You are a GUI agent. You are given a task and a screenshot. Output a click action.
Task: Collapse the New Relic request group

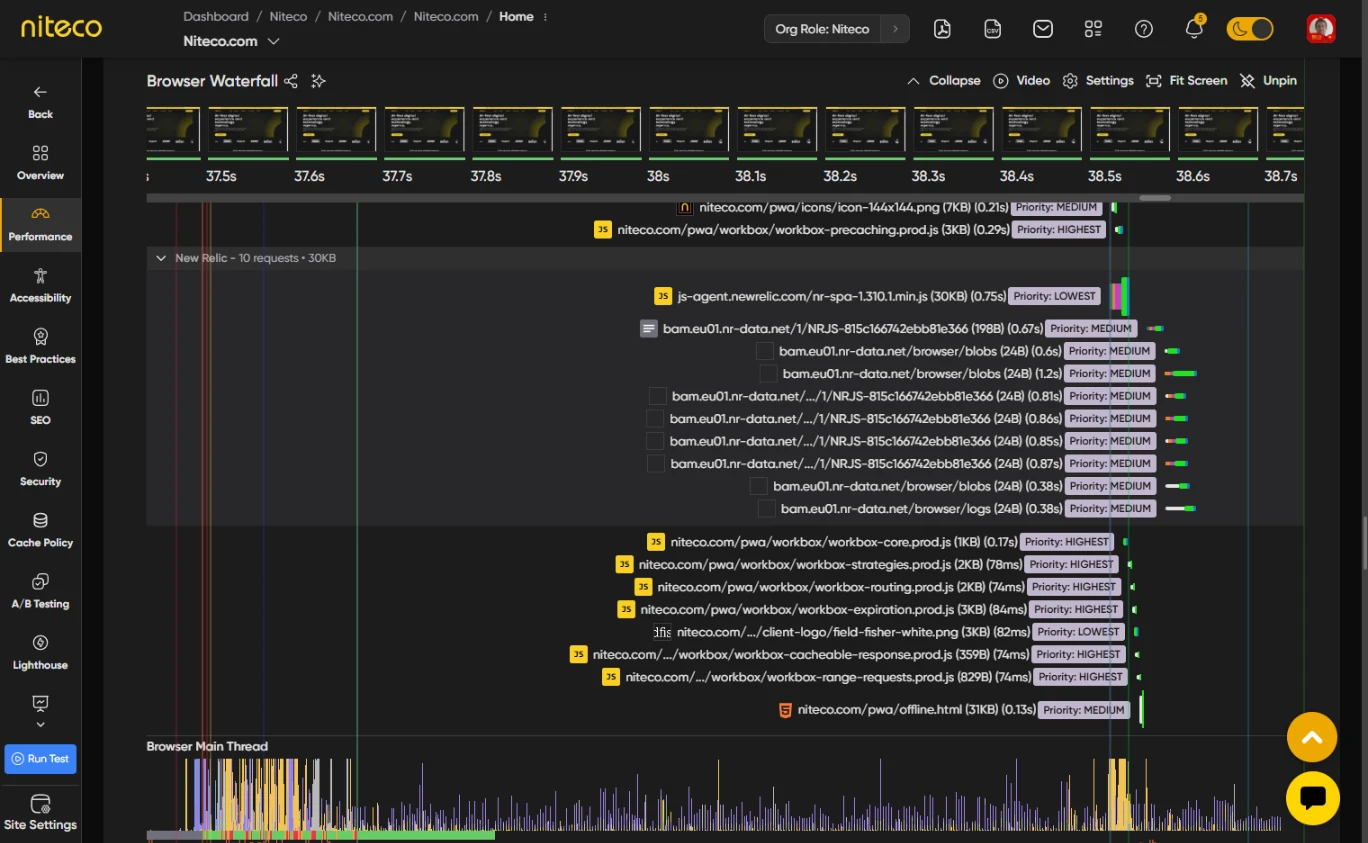click(160, 258)
